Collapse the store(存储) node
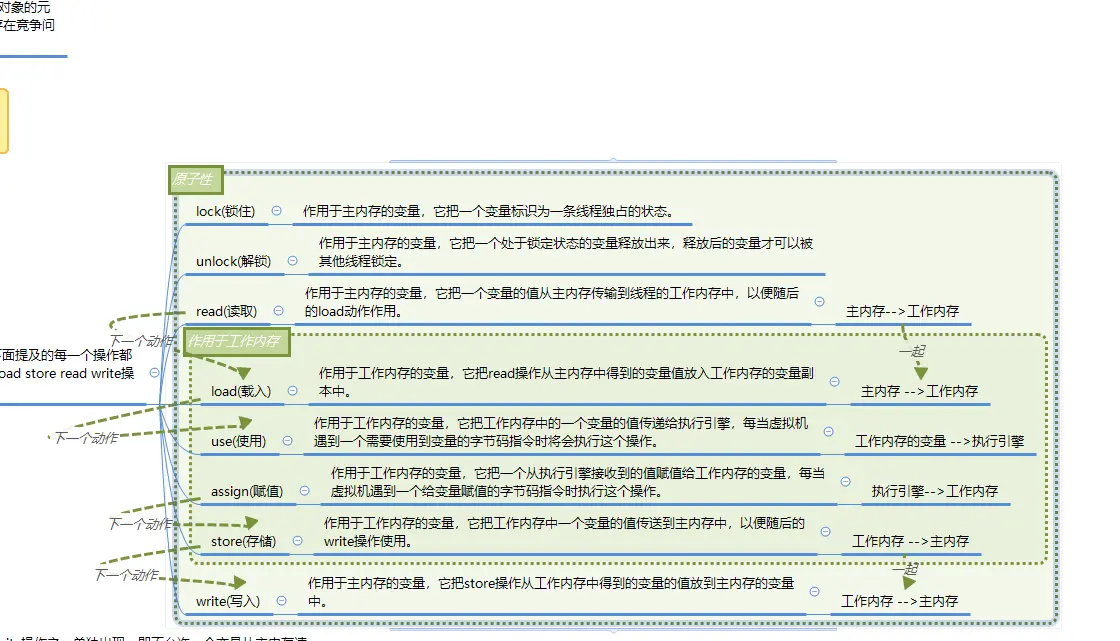This screenshot has height=641, width=1120. pyautogui.click(x=297, y=541)
